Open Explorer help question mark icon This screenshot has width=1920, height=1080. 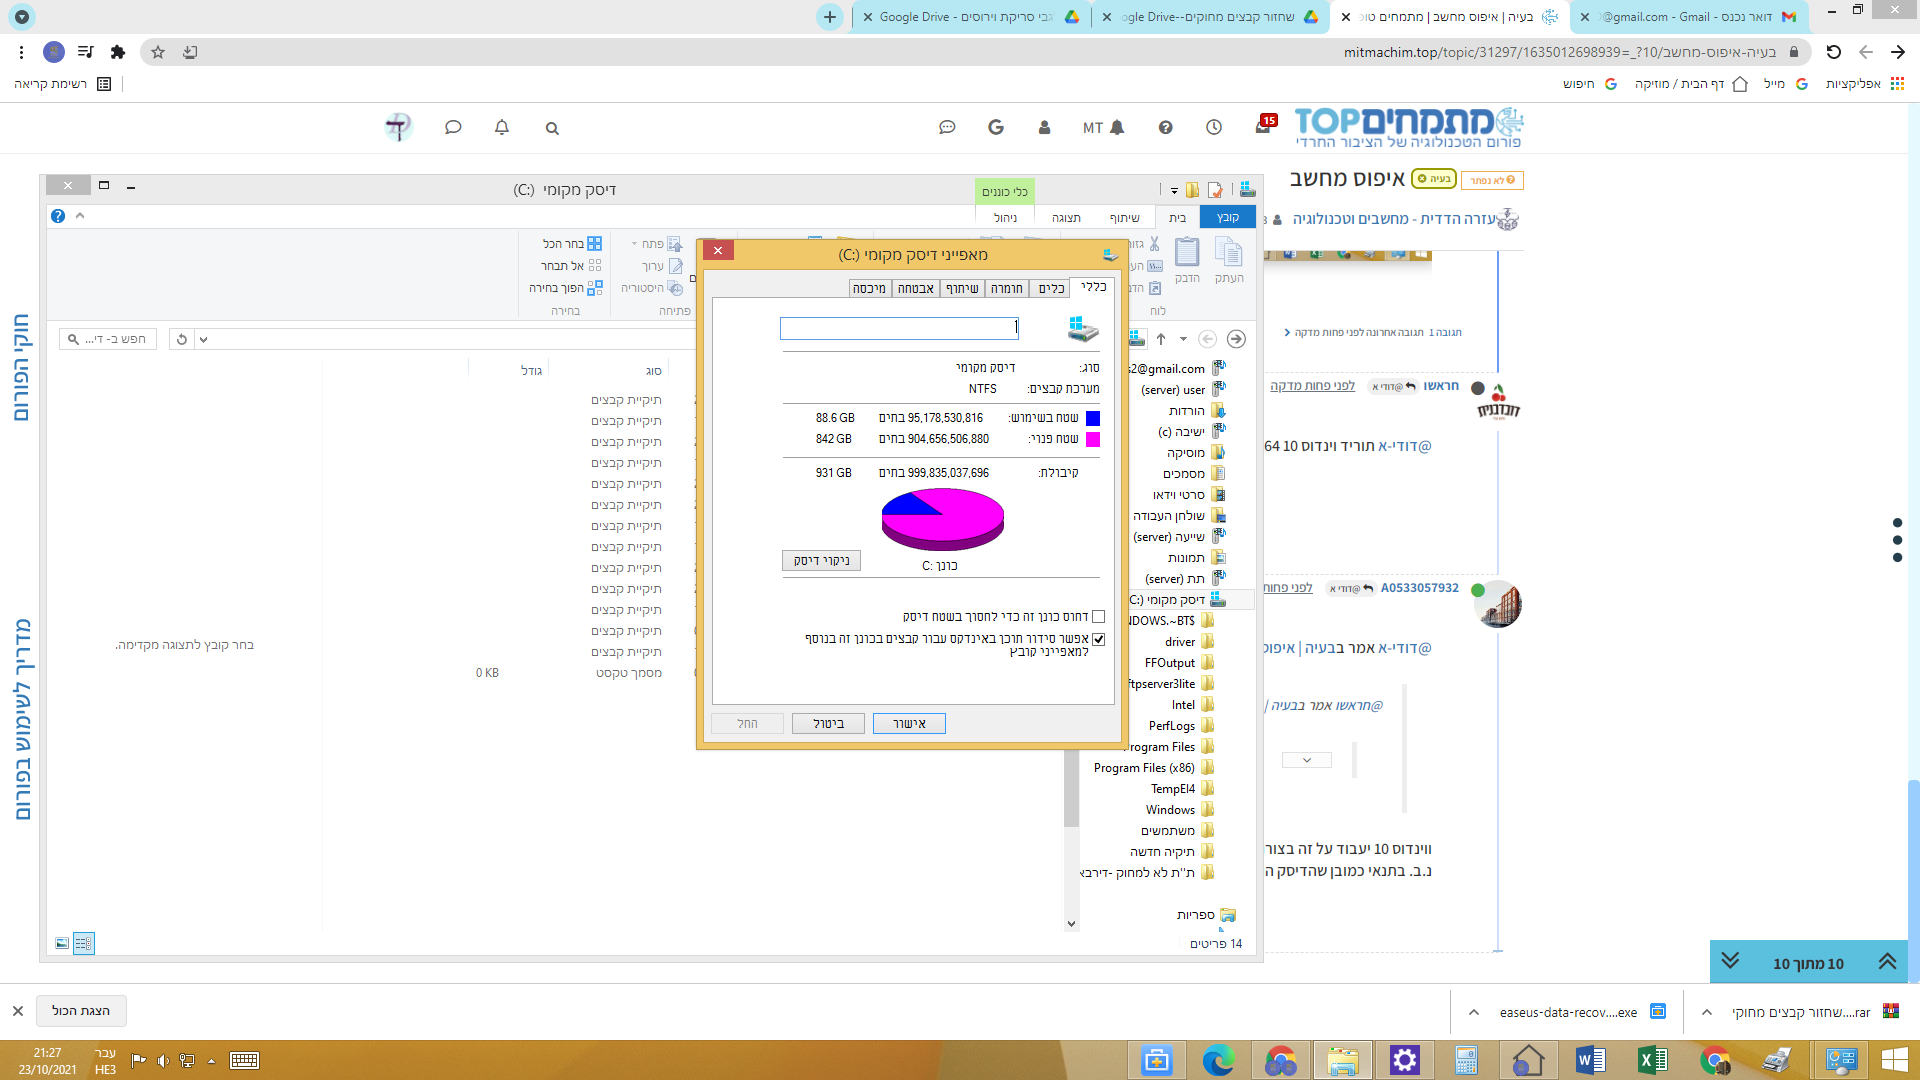point(58,216)
